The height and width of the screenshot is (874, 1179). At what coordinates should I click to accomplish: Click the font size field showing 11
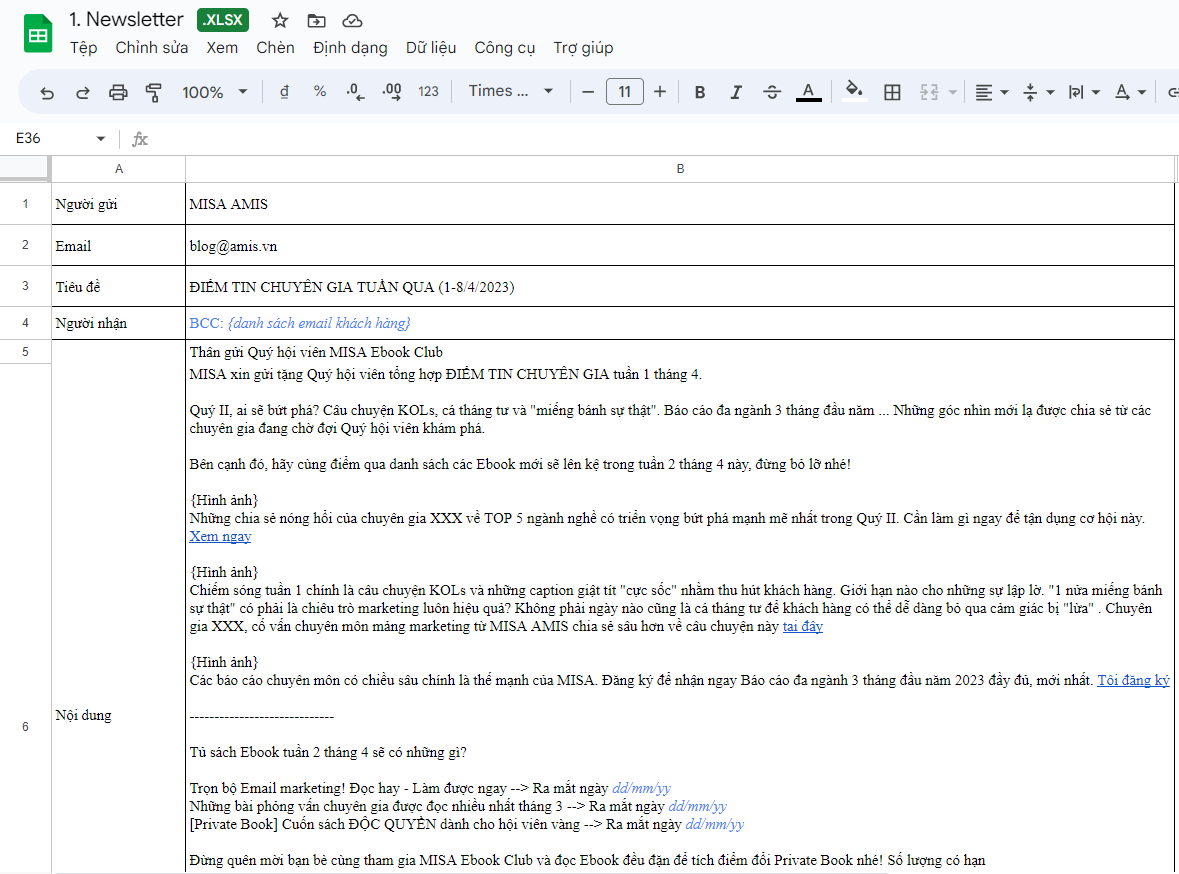click(624, 92)
